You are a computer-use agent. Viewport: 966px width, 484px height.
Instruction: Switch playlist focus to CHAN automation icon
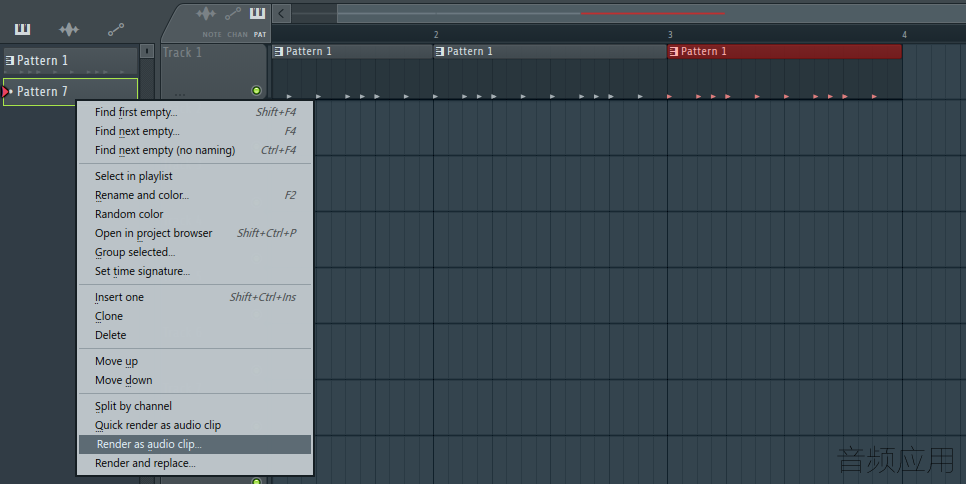coord(233,13)
